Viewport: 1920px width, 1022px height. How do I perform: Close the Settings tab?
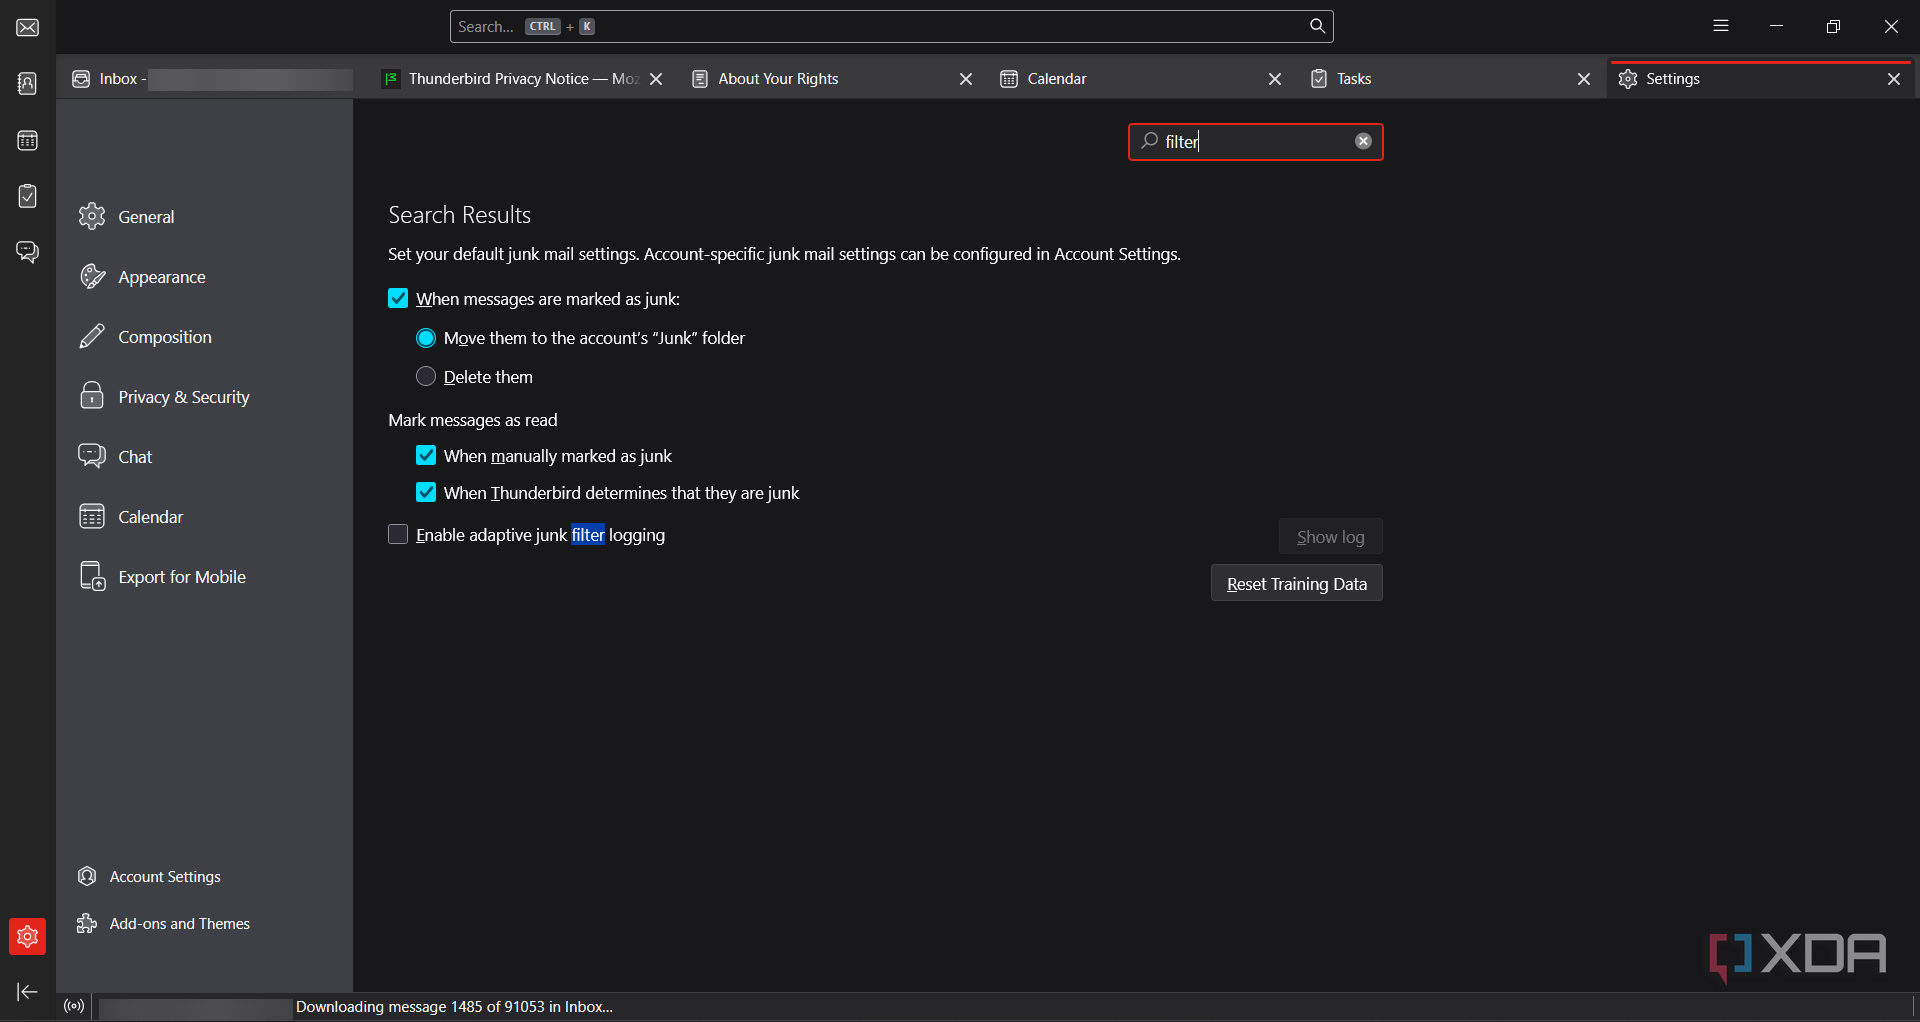point(1894,79)
